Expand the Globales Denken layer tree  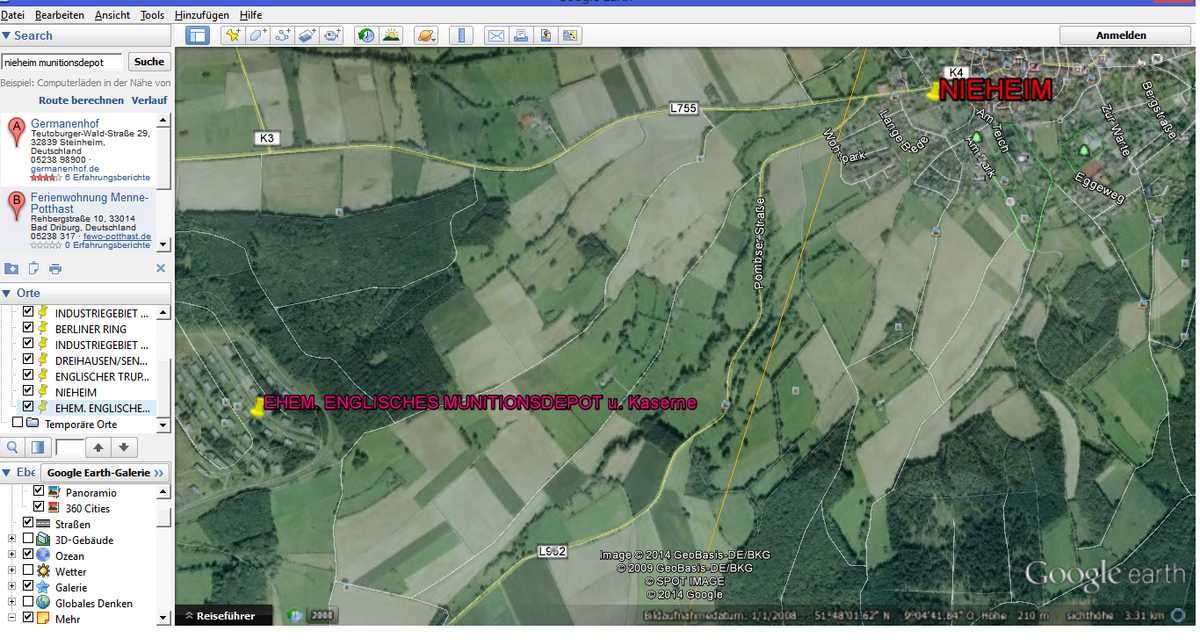click(11, 603)
